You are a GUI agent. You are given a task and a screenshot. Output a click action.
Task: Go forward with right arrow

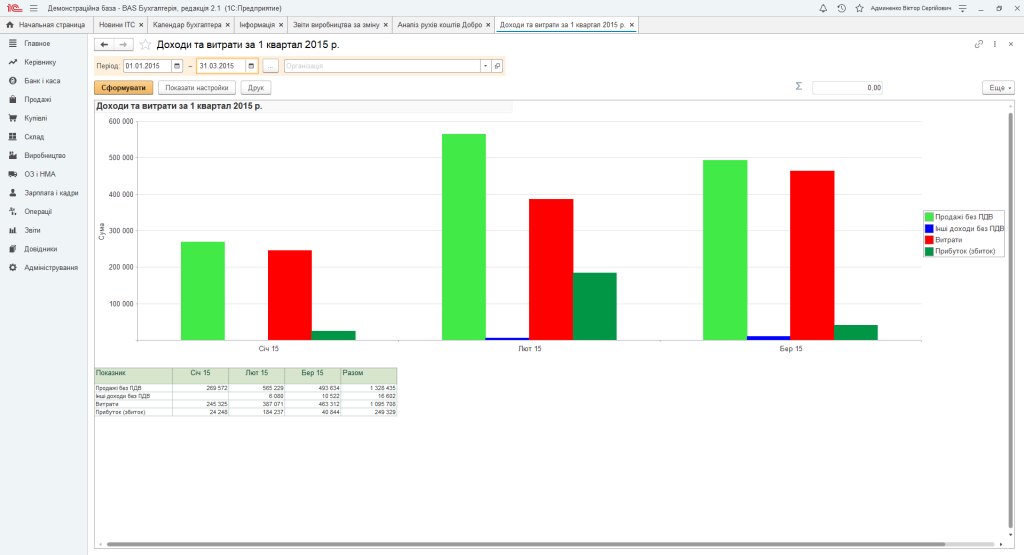tap(123, 44)
